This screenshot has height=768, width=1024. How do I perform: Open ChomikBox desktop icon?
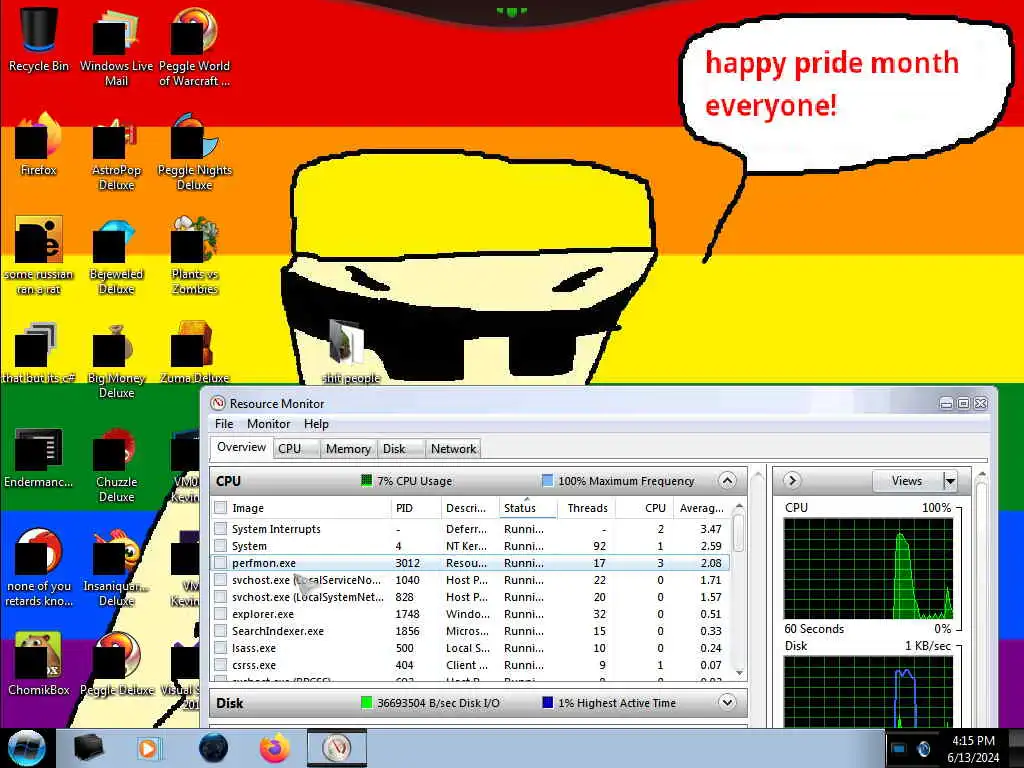pos(38,664)
